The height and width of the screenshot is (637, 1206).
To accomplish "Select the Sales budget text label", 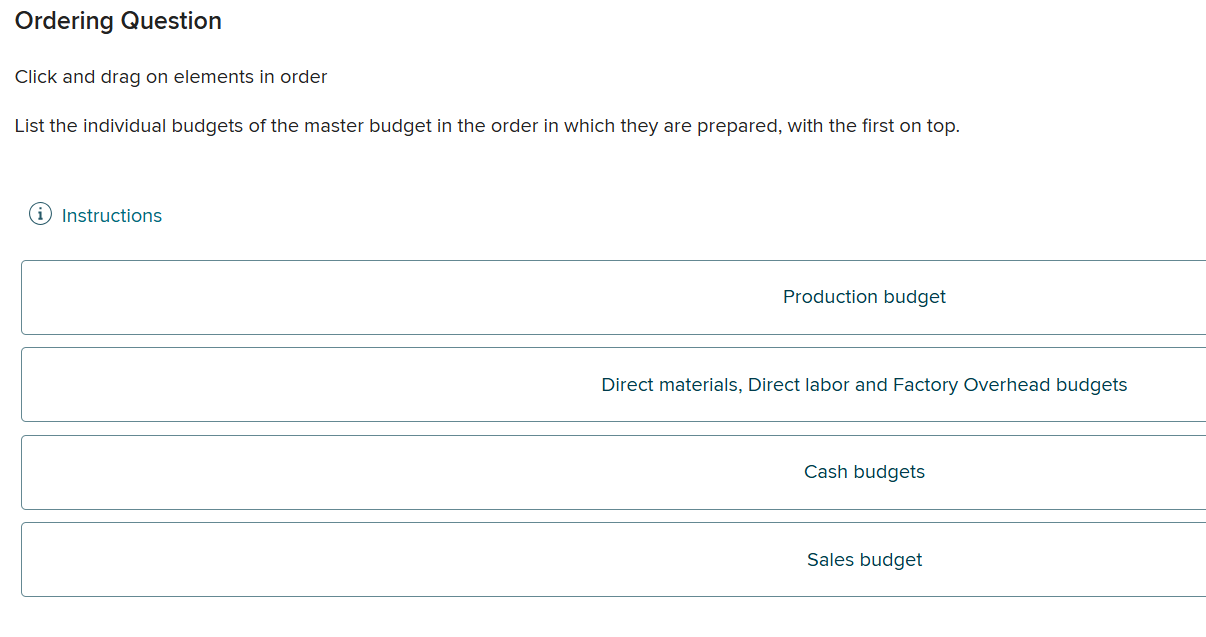I will point(864,559).
